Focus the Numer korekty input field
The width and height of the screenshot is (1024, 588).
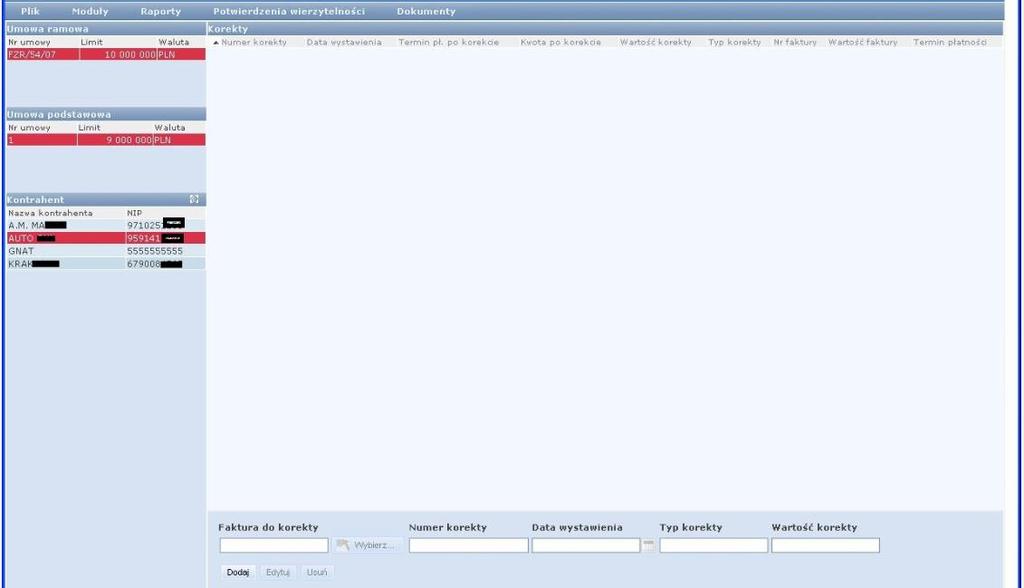click(x=468, y=545)
